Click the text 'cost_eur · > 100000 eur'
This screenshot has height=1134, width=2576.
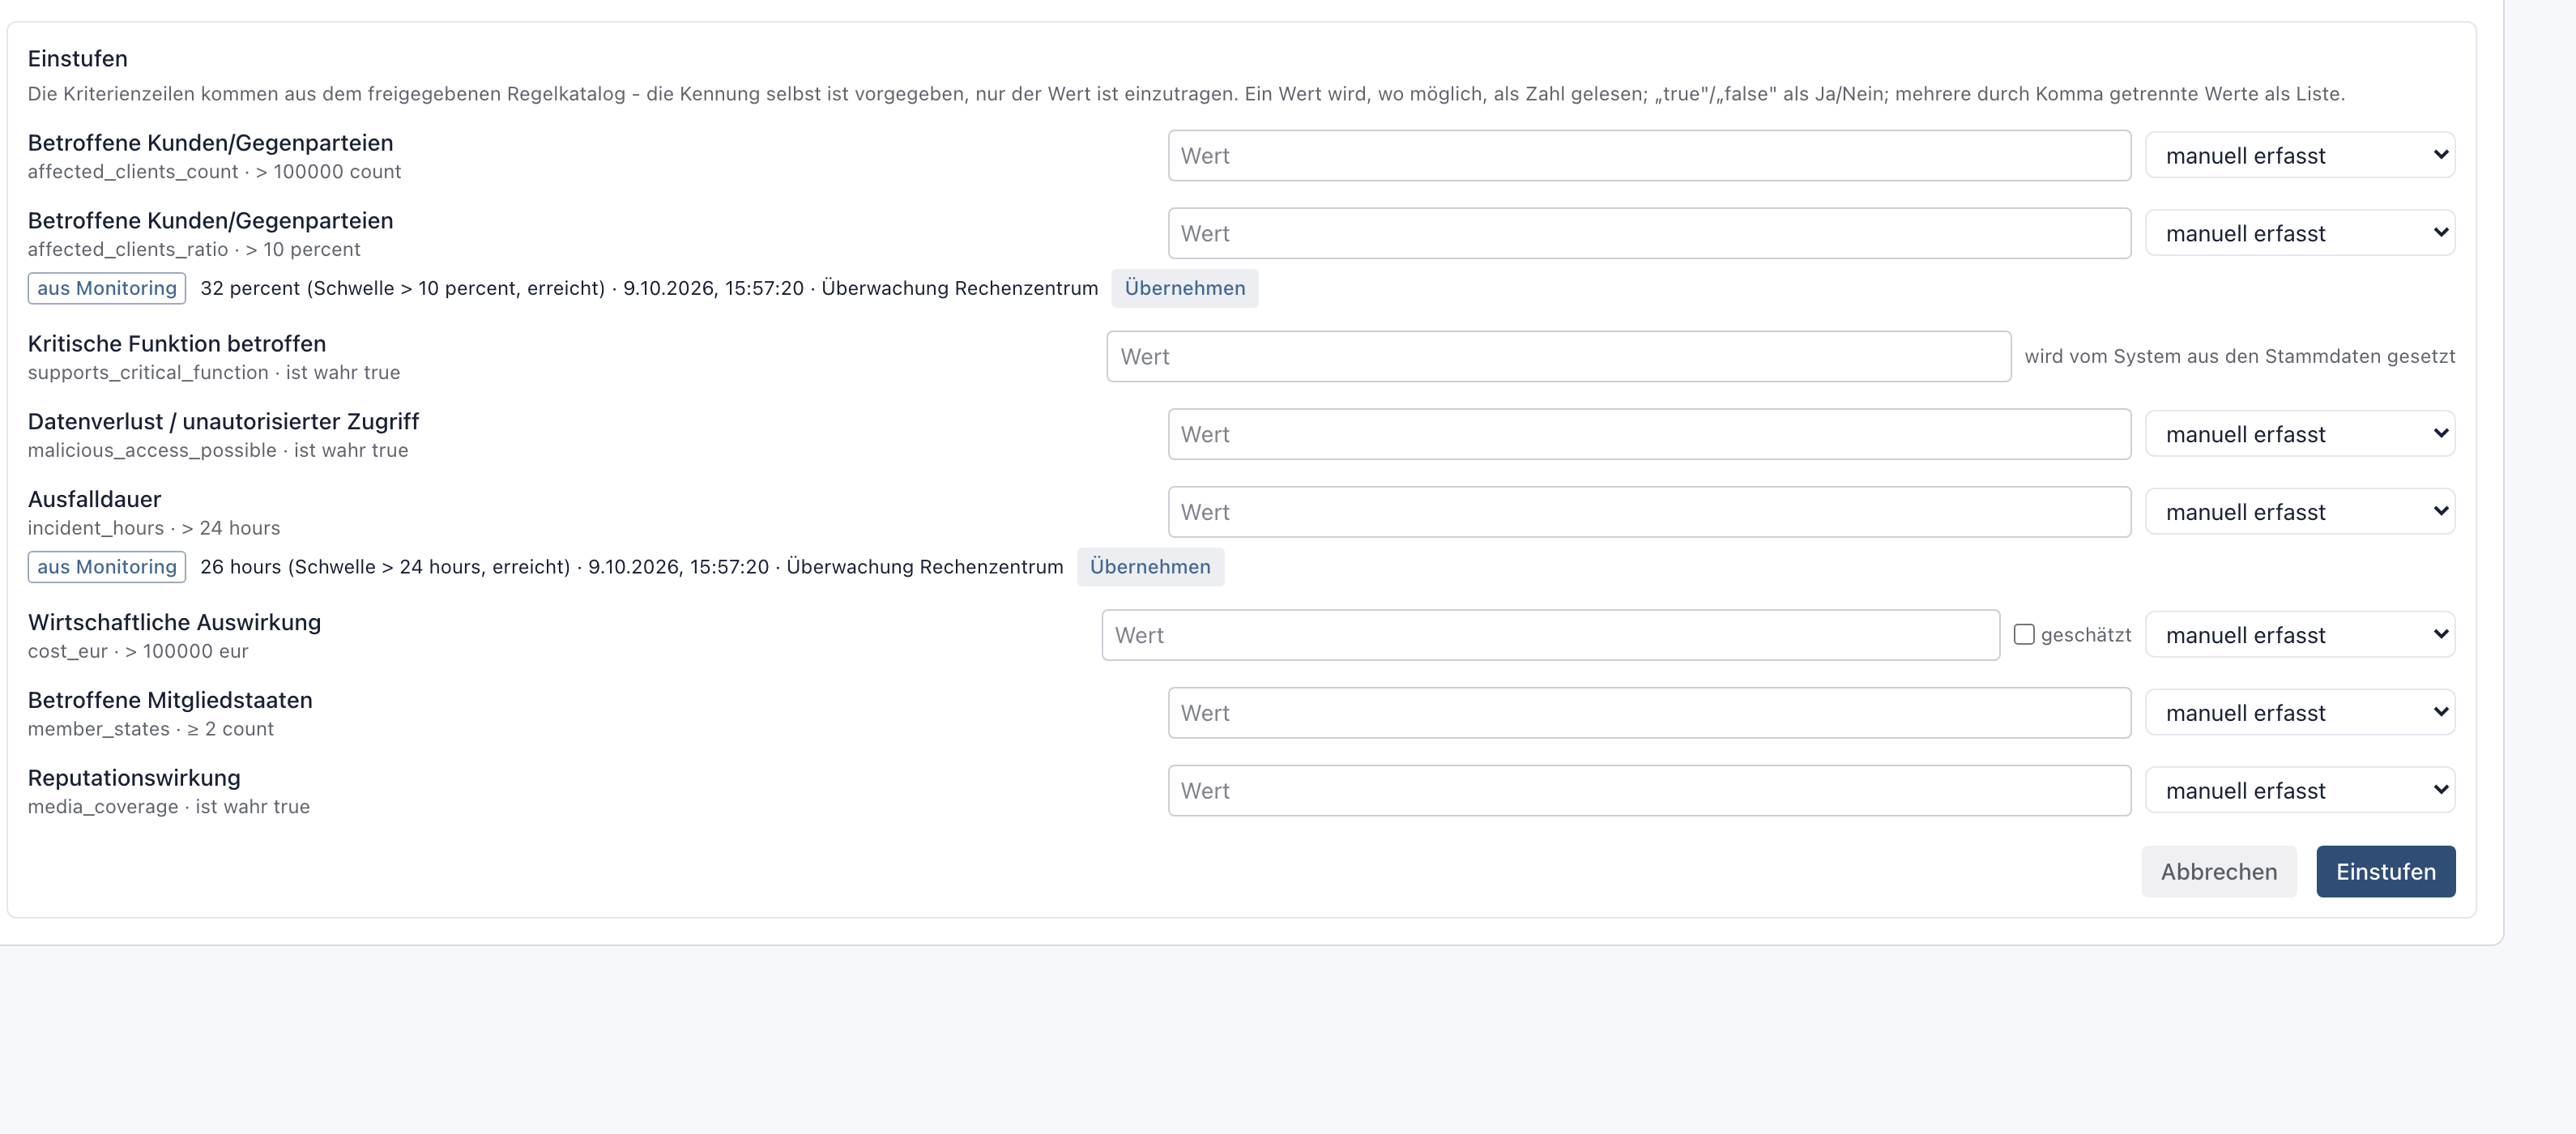coord(138,651)
